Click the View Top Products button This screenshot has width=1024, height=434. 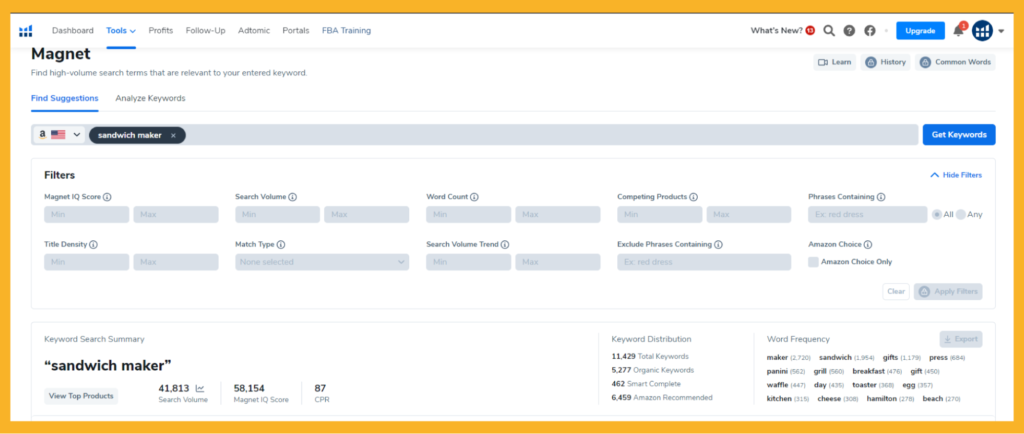(x=81, y=396)
